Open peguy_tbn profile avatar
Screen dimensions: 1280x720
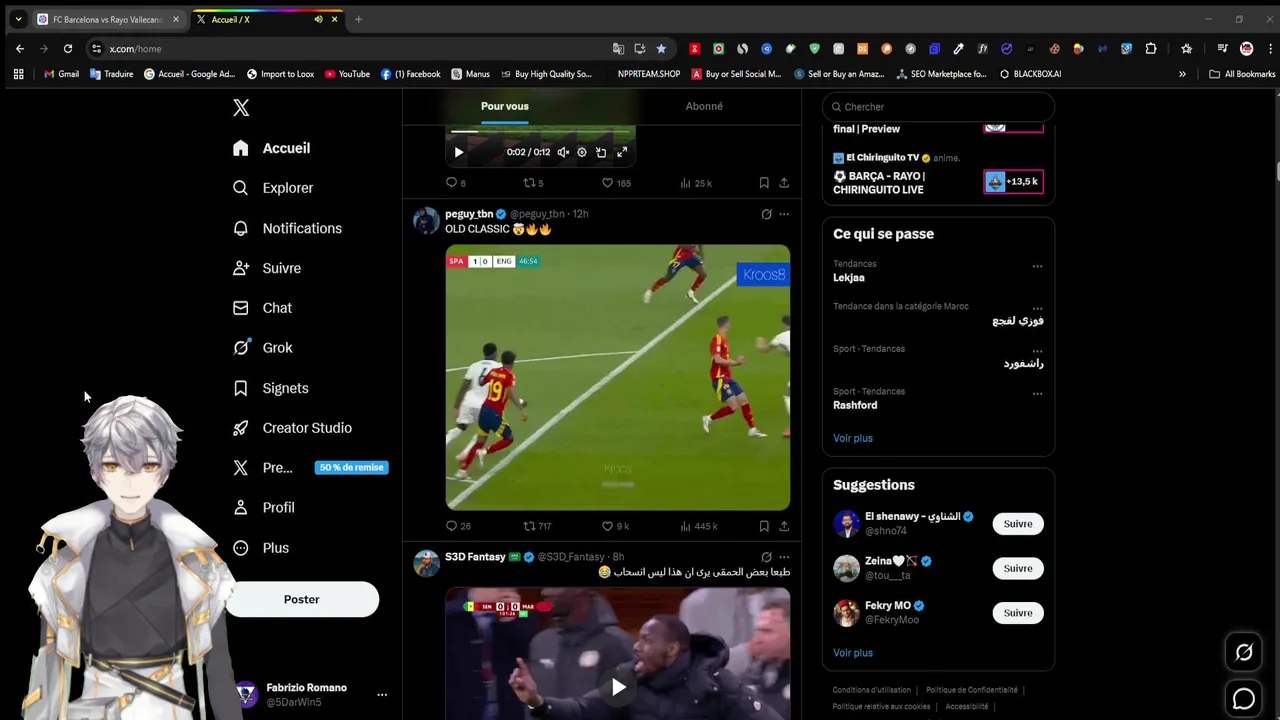(426, 221)
